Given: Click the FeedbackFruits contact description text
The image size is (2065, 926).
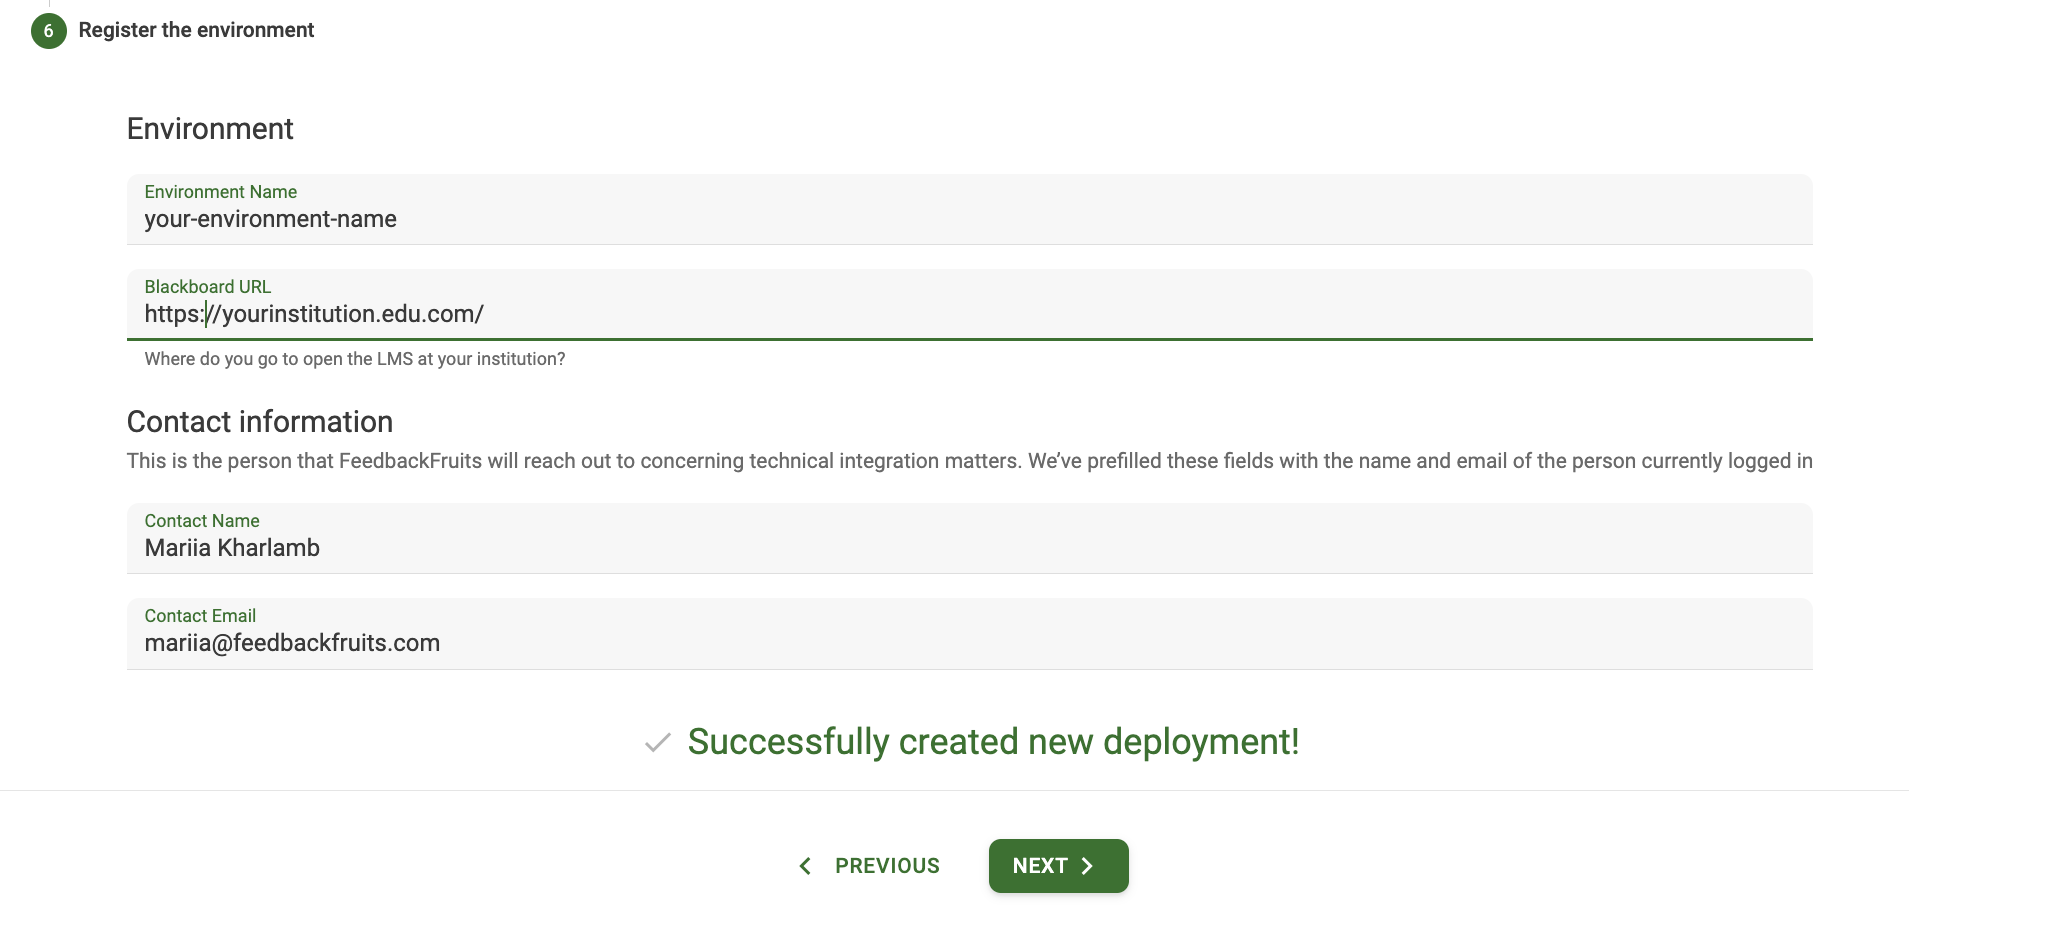Looking at the screenshot, I should [x=968, y=461].
